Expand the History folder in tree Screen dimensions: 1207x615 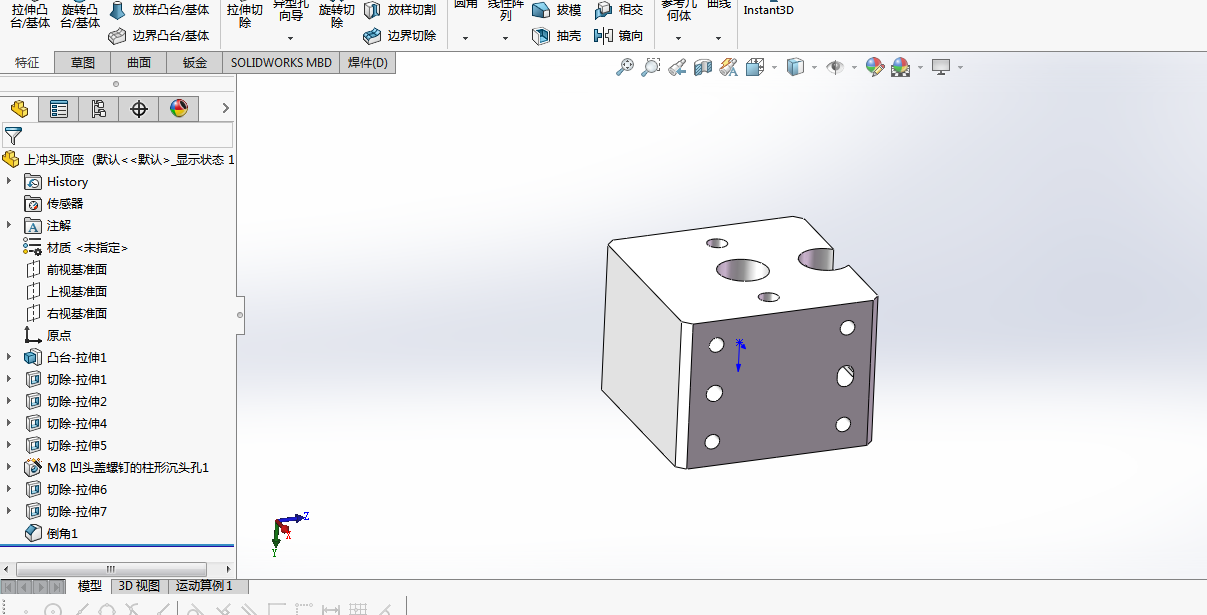point(9,181)
